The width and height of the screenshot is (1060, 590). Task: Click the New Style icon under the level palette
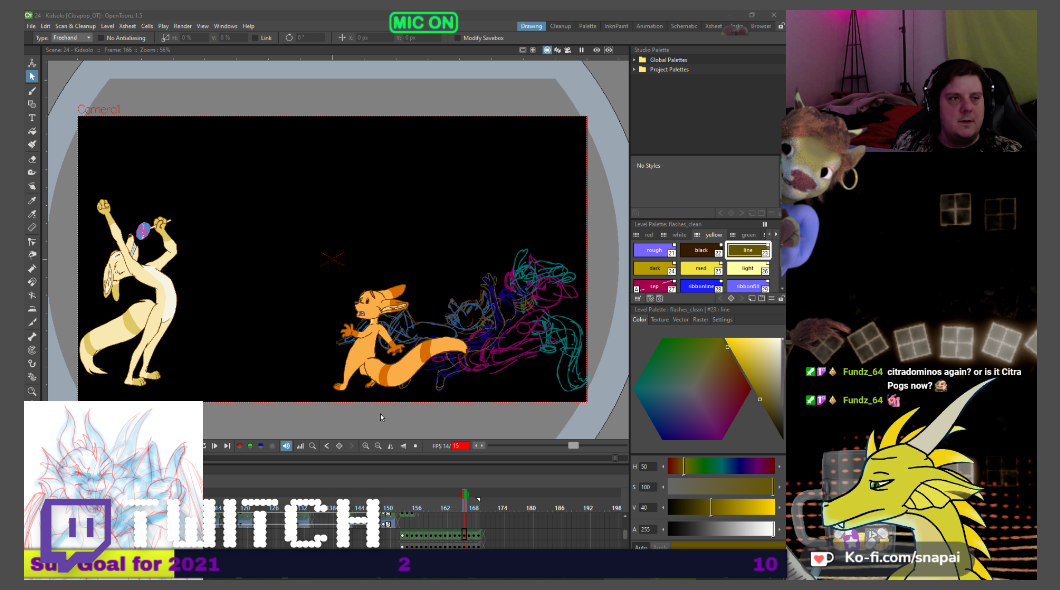(637, 298)
